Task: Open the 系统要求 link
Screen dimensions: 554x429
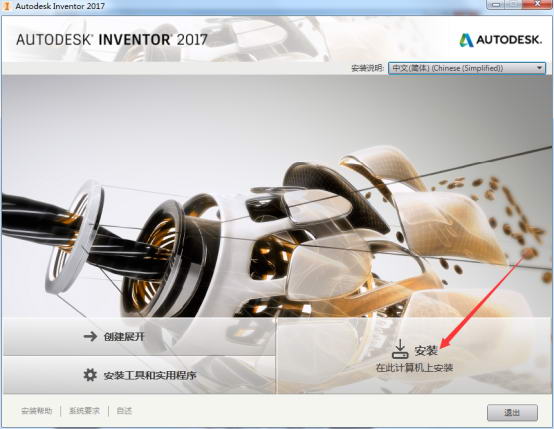Action: click(84, 411)
